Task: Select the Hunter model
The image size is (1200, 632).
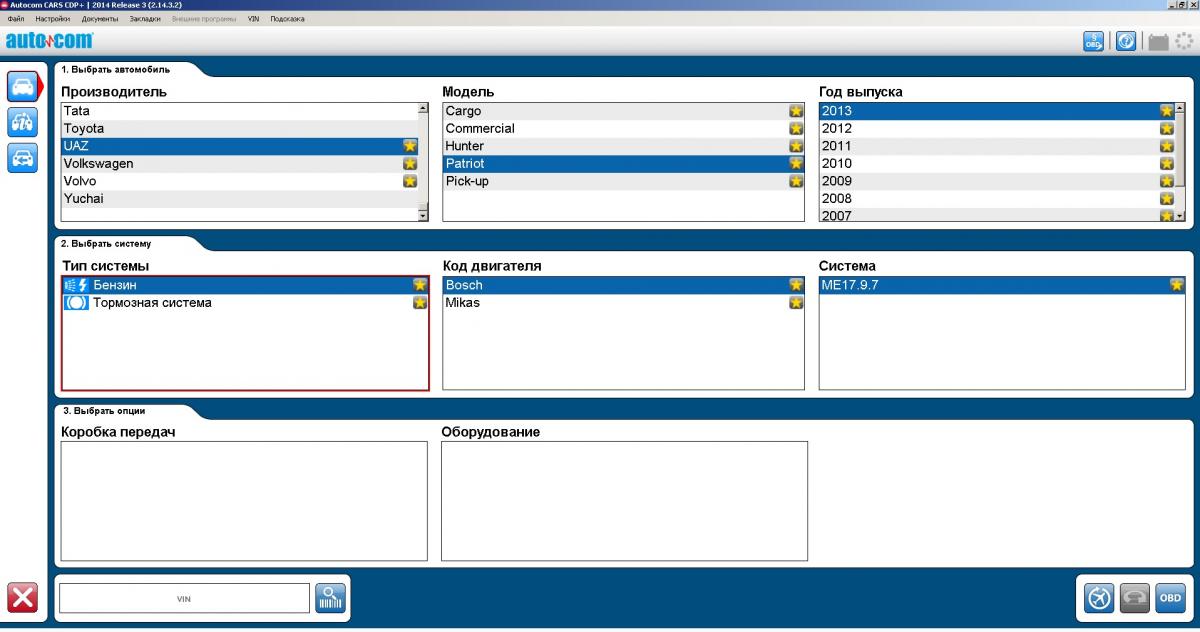Action: click(623, 146)
